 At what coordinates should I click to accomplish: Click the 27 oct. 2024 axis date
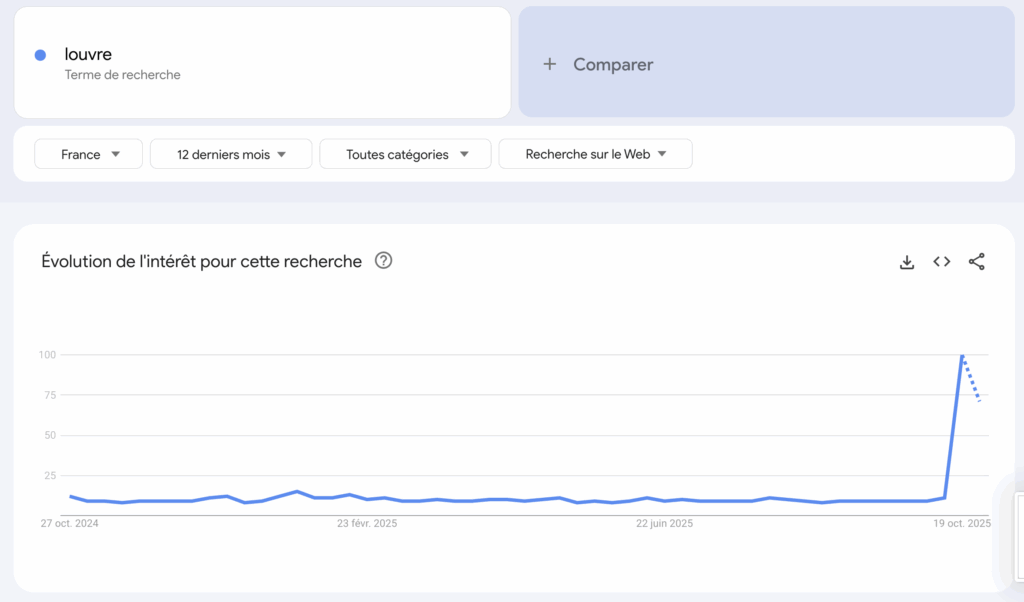69,523
